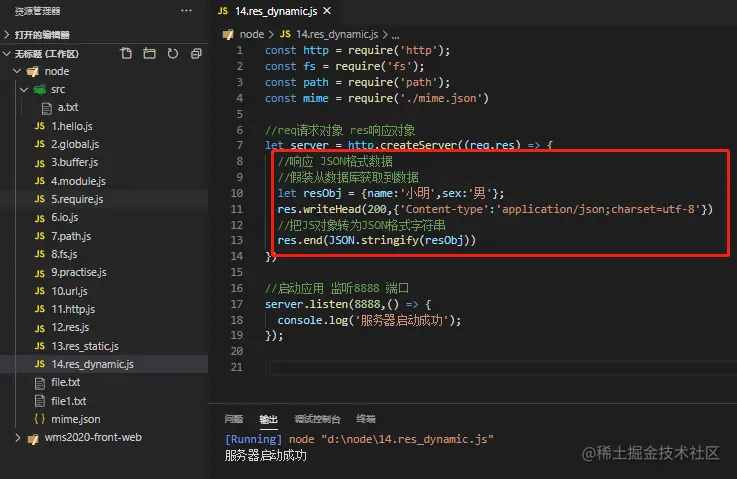Click the new file icon in workspace header

126,53
